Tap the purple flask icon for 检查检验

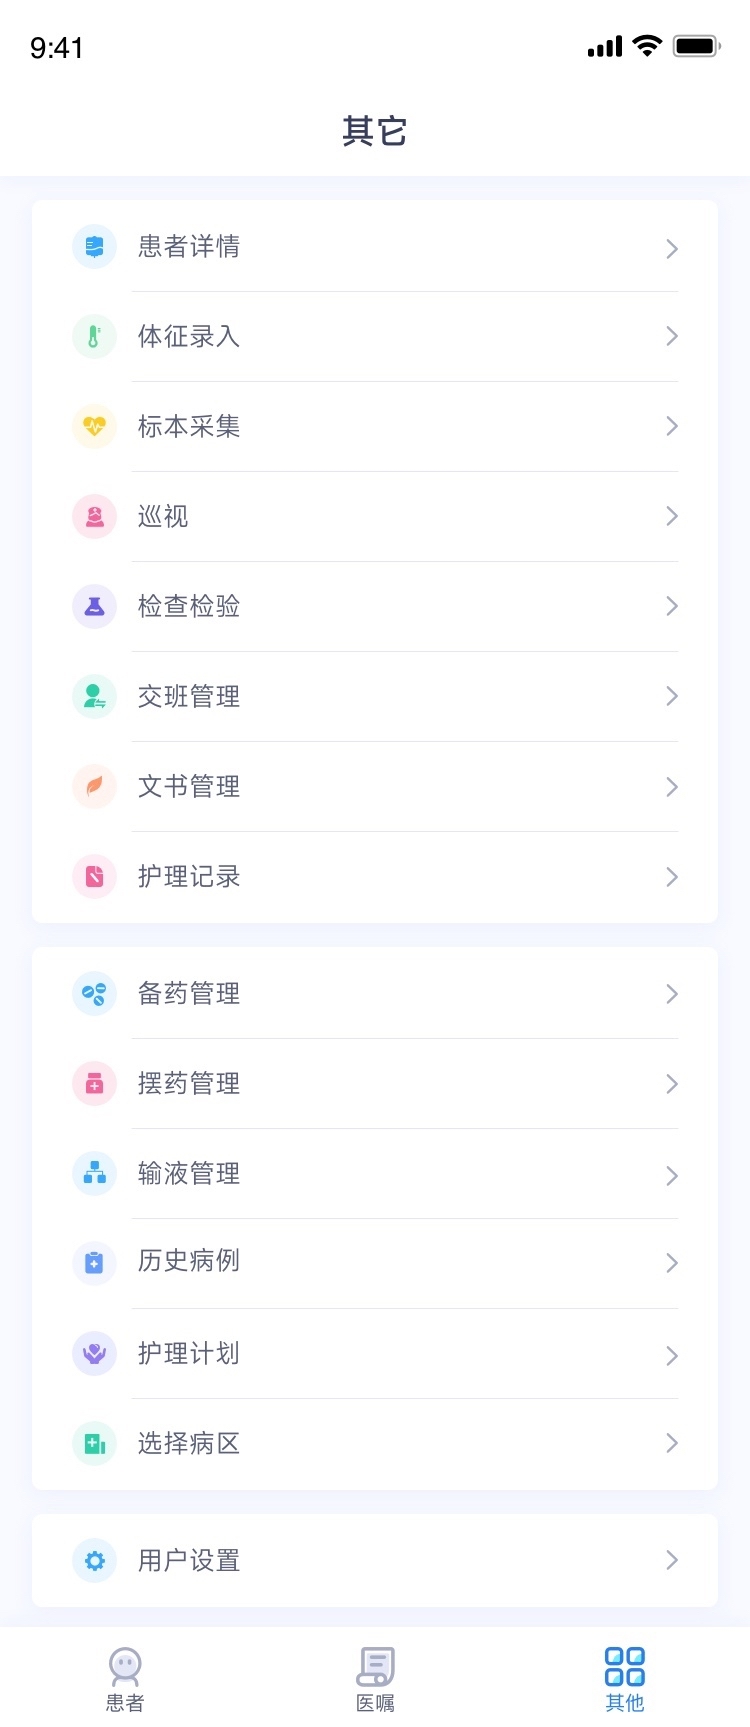[x=95, y=607]
